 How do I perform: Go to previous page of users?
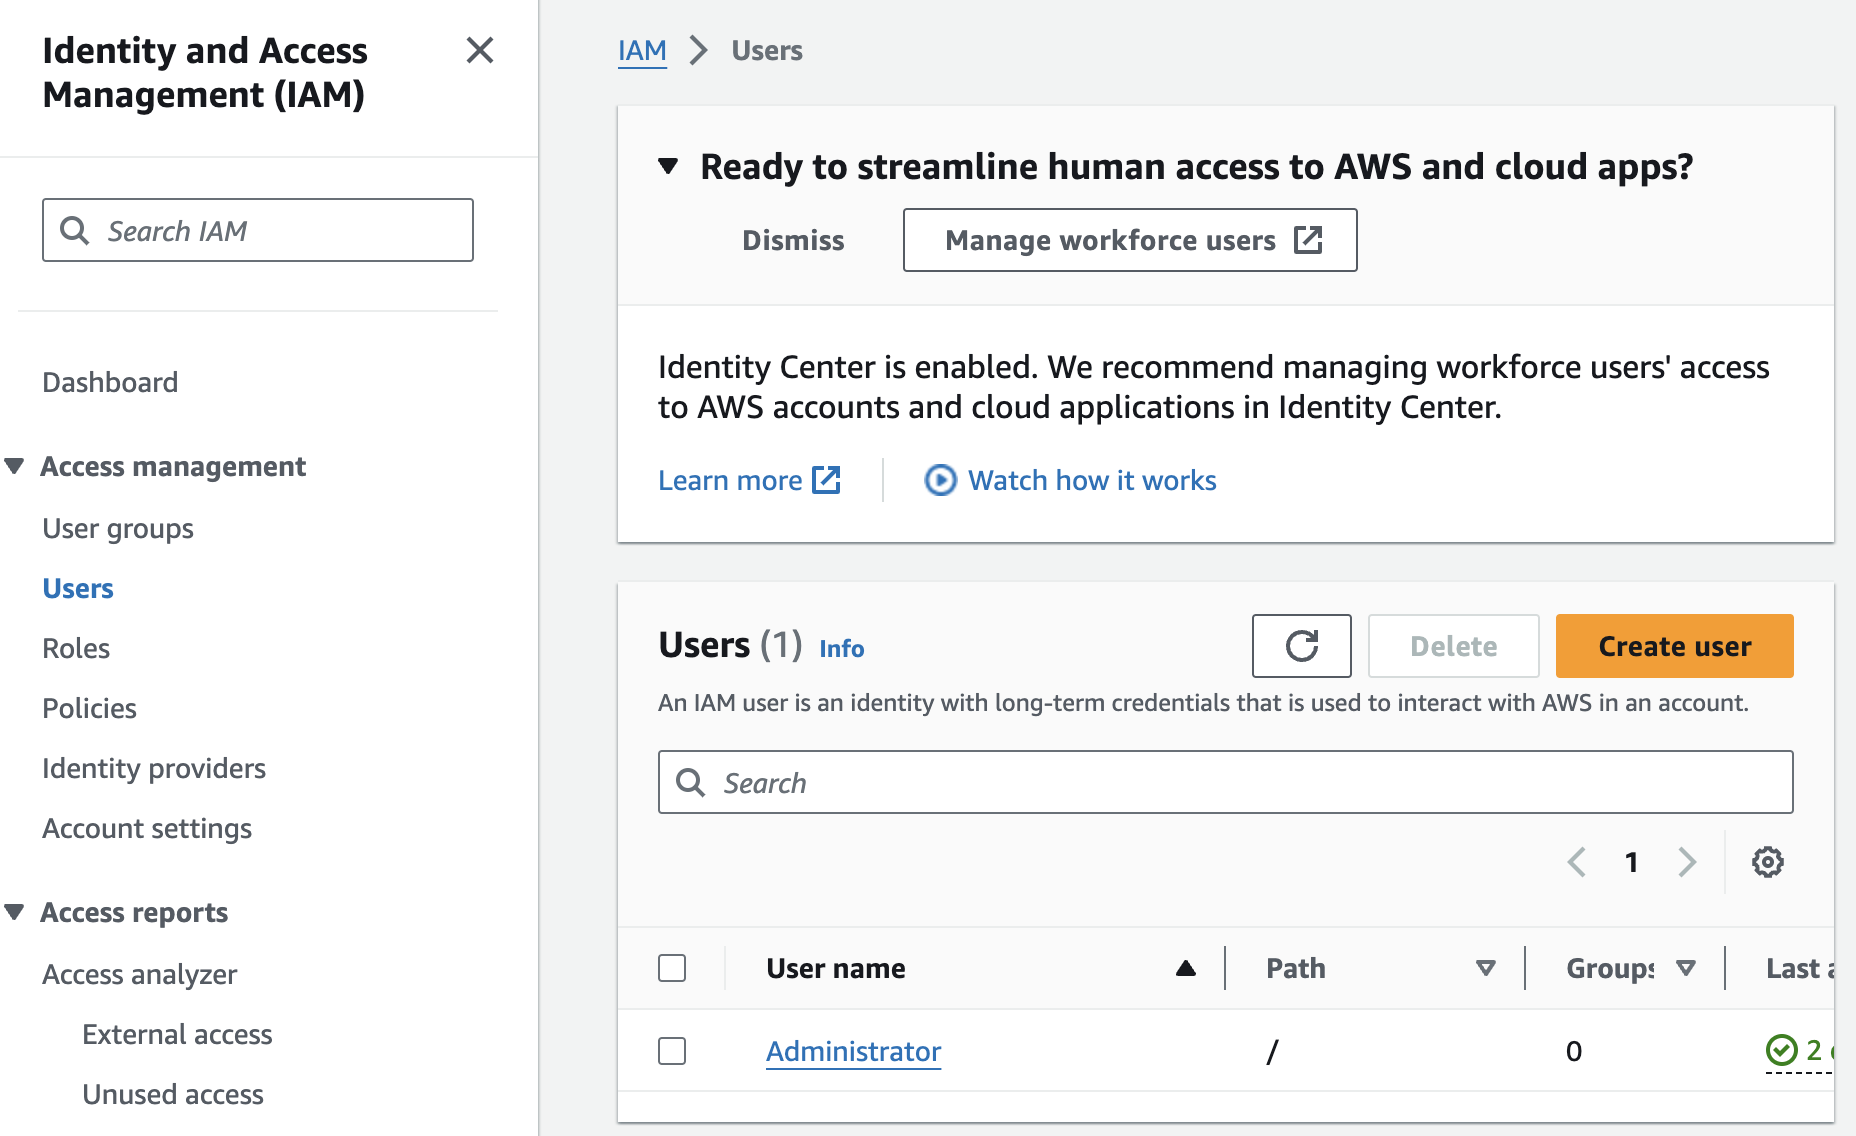coord(1577,862)
